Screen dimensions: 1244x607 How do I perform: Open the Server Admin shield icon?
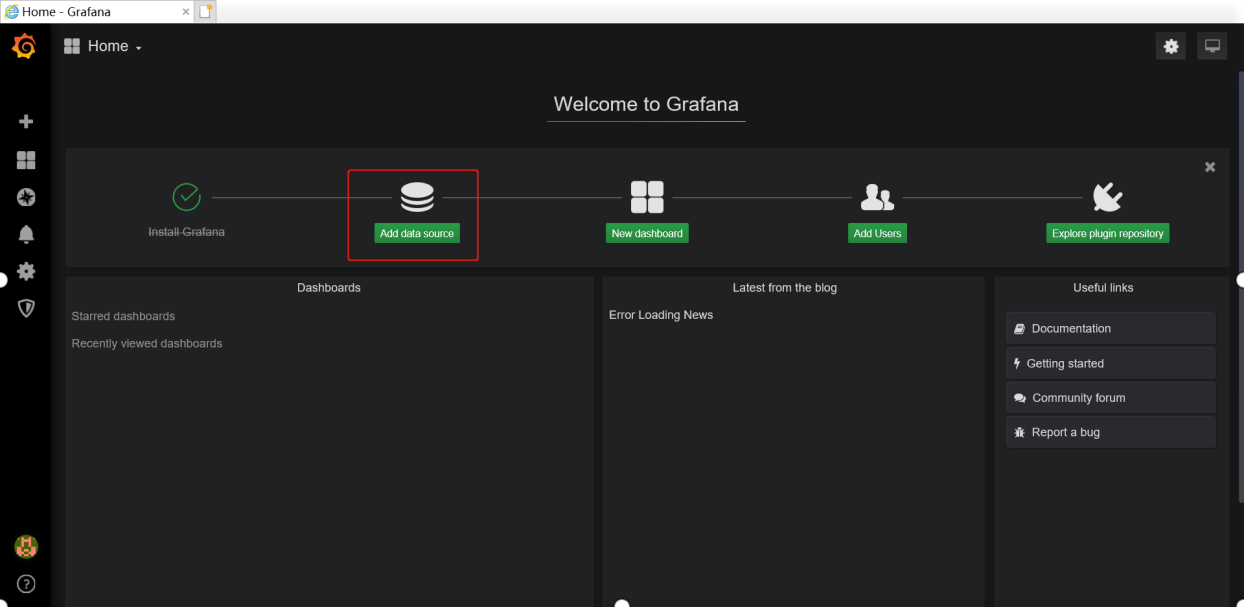pos(26,308)
